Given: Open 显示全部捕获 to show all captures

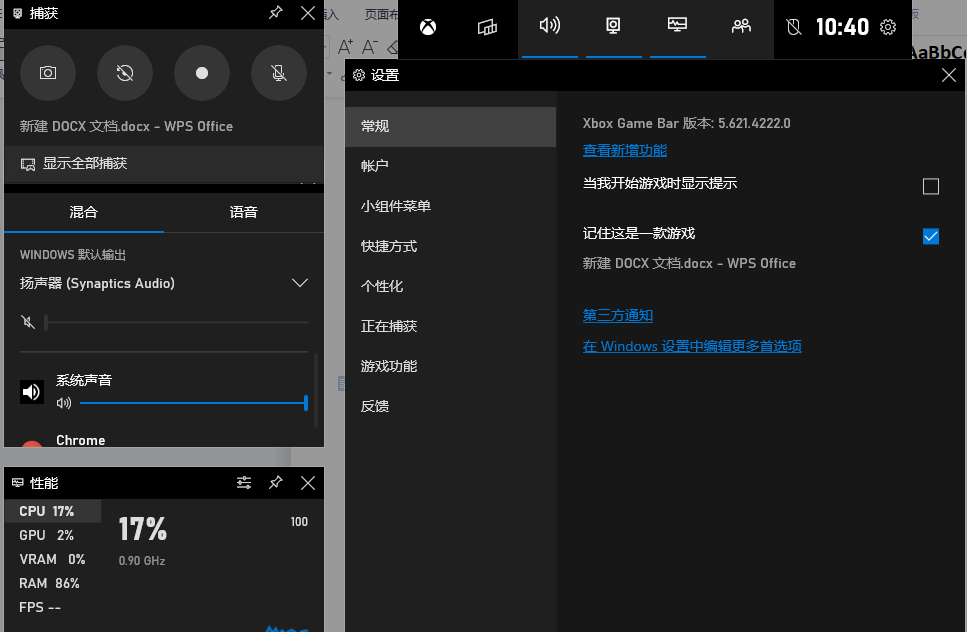Looking at the screenshot, I should (x=163, y=163).
